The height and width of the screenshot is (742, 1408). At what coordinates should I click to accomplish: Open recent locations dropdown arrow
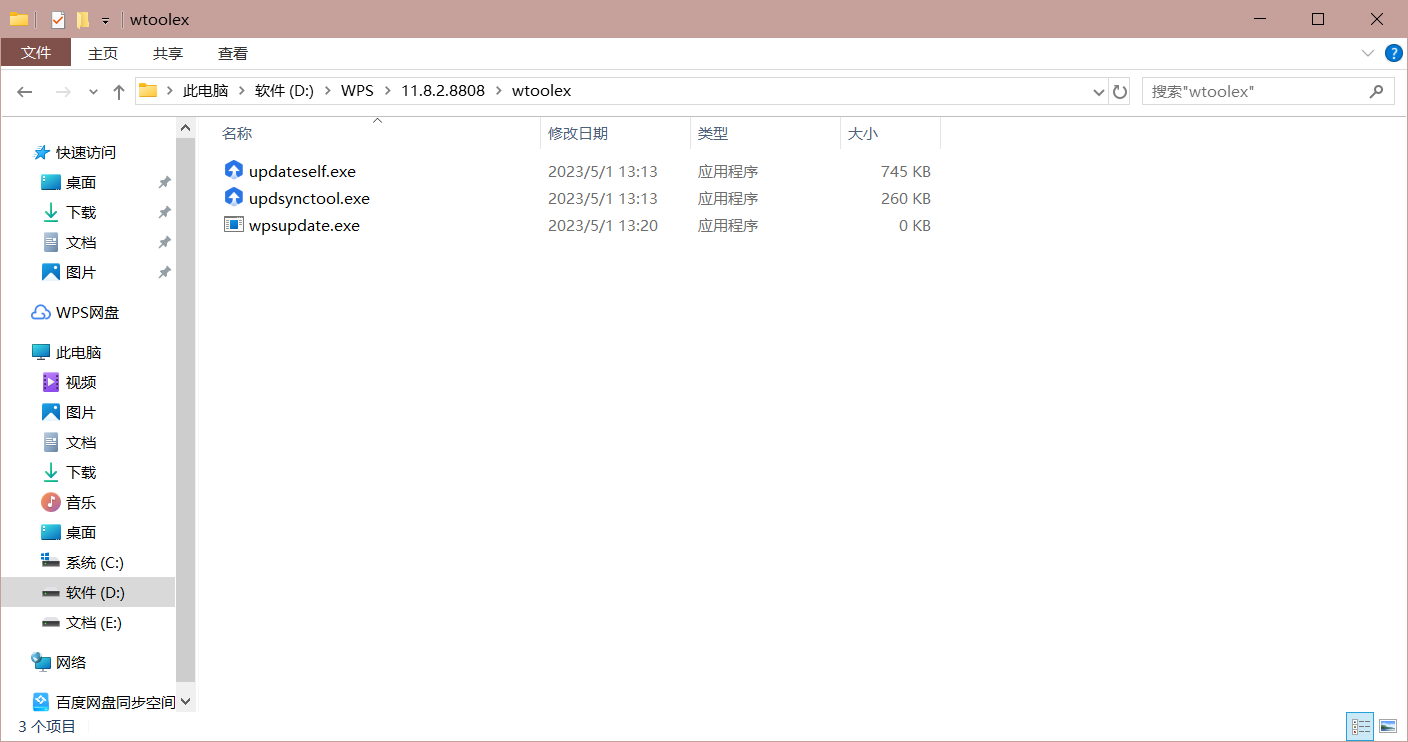[x=93, y=92]
